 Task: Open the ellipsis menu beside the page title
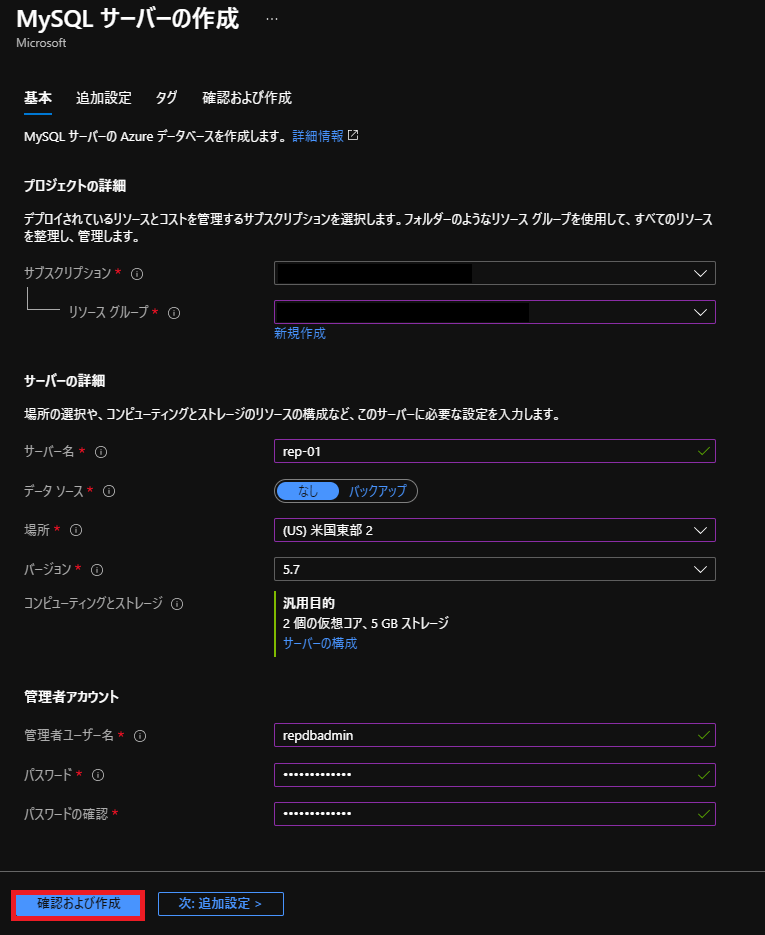[x=272, y=19]
